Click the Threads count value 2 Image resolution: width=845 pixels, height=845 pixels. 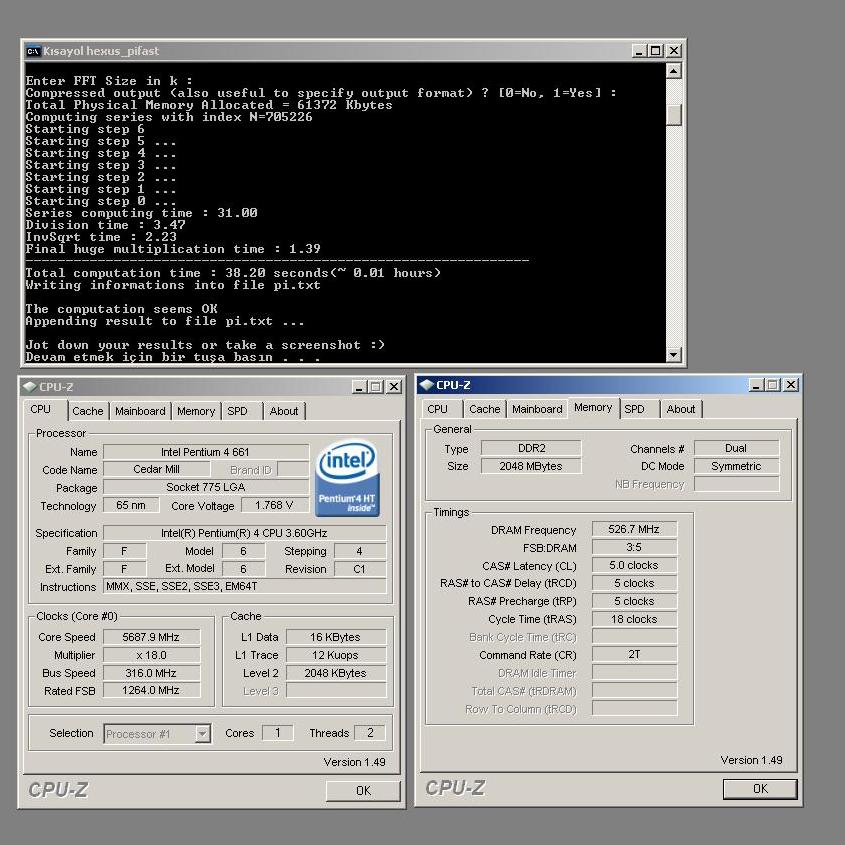point(370,733)
